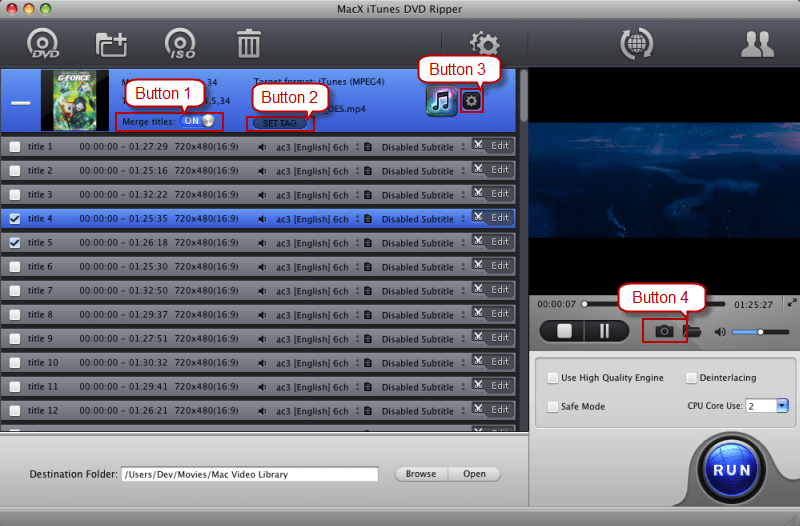Check the title 2 checkbox
This screenshot has height=526, width=800.
pyautogui.click(x=15, y=171)
